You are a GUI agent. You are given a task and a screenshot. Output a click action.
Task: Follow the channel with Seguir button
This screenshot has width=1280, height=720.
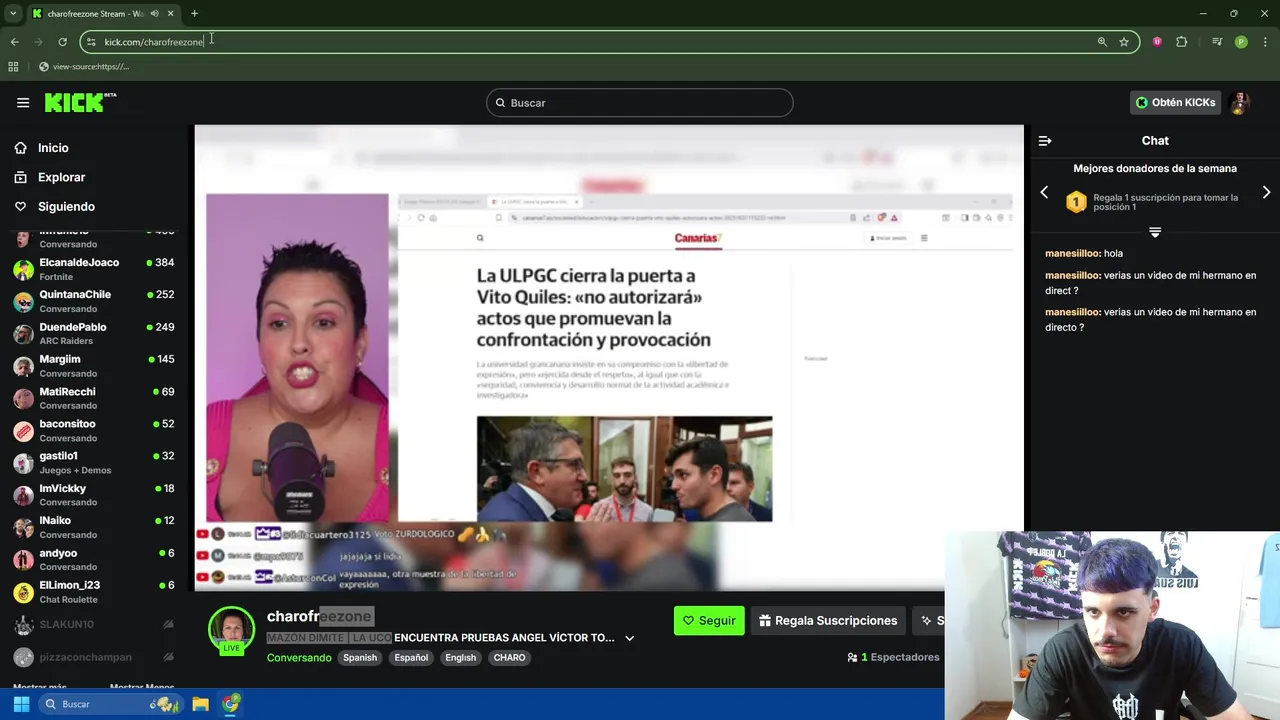[x=709, y=621]
